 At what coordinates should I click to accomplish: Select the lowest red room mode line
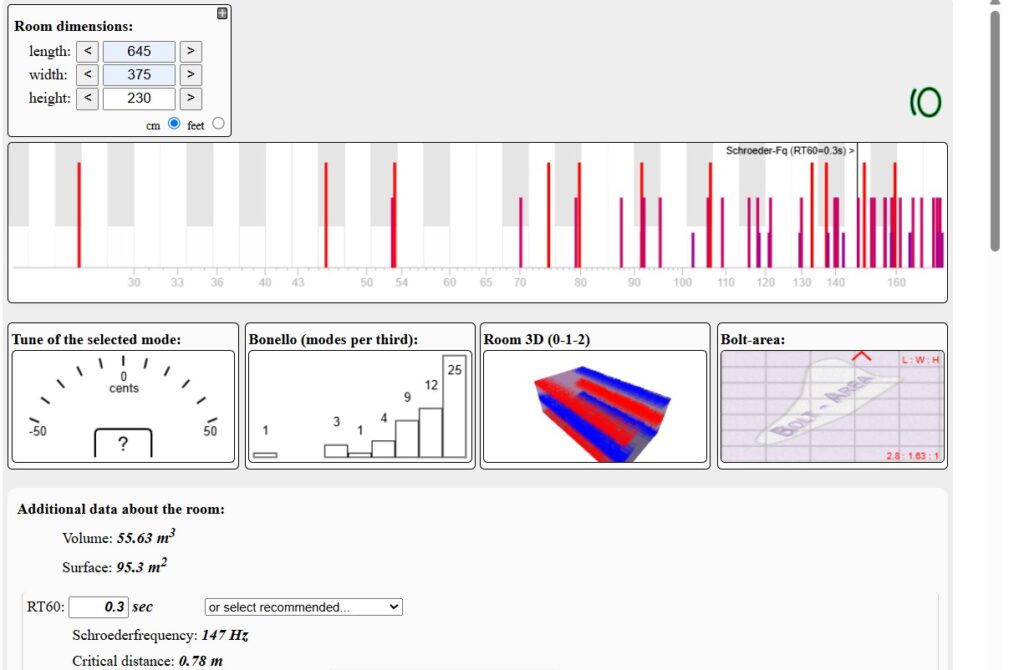[79, 215]
